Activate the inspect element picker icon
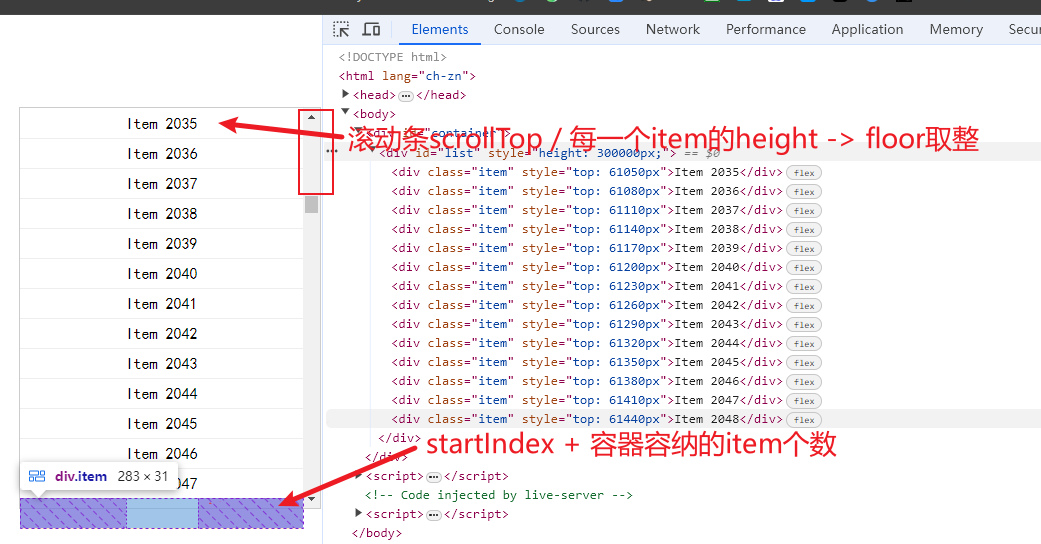This screenshot has width=1041, height=544. point(341,29)
